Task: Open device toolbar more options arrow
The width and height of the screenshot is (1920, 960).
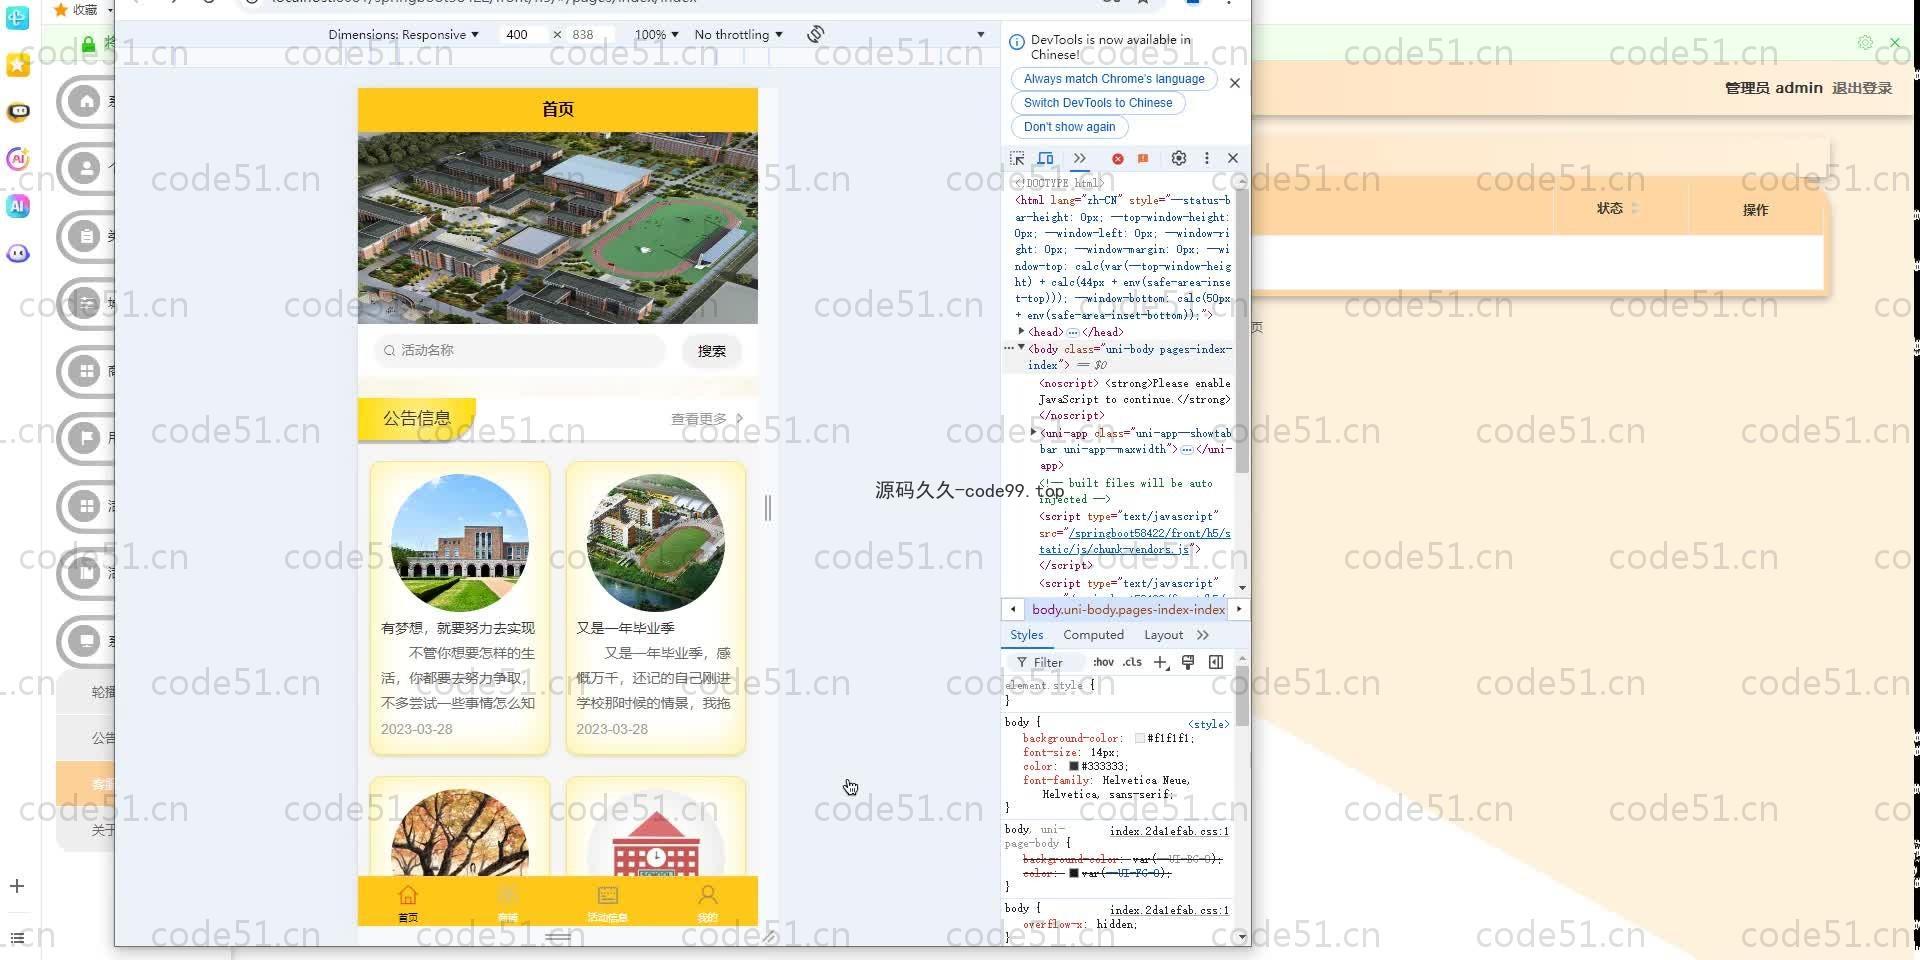Action: click(x=980, y=34)
